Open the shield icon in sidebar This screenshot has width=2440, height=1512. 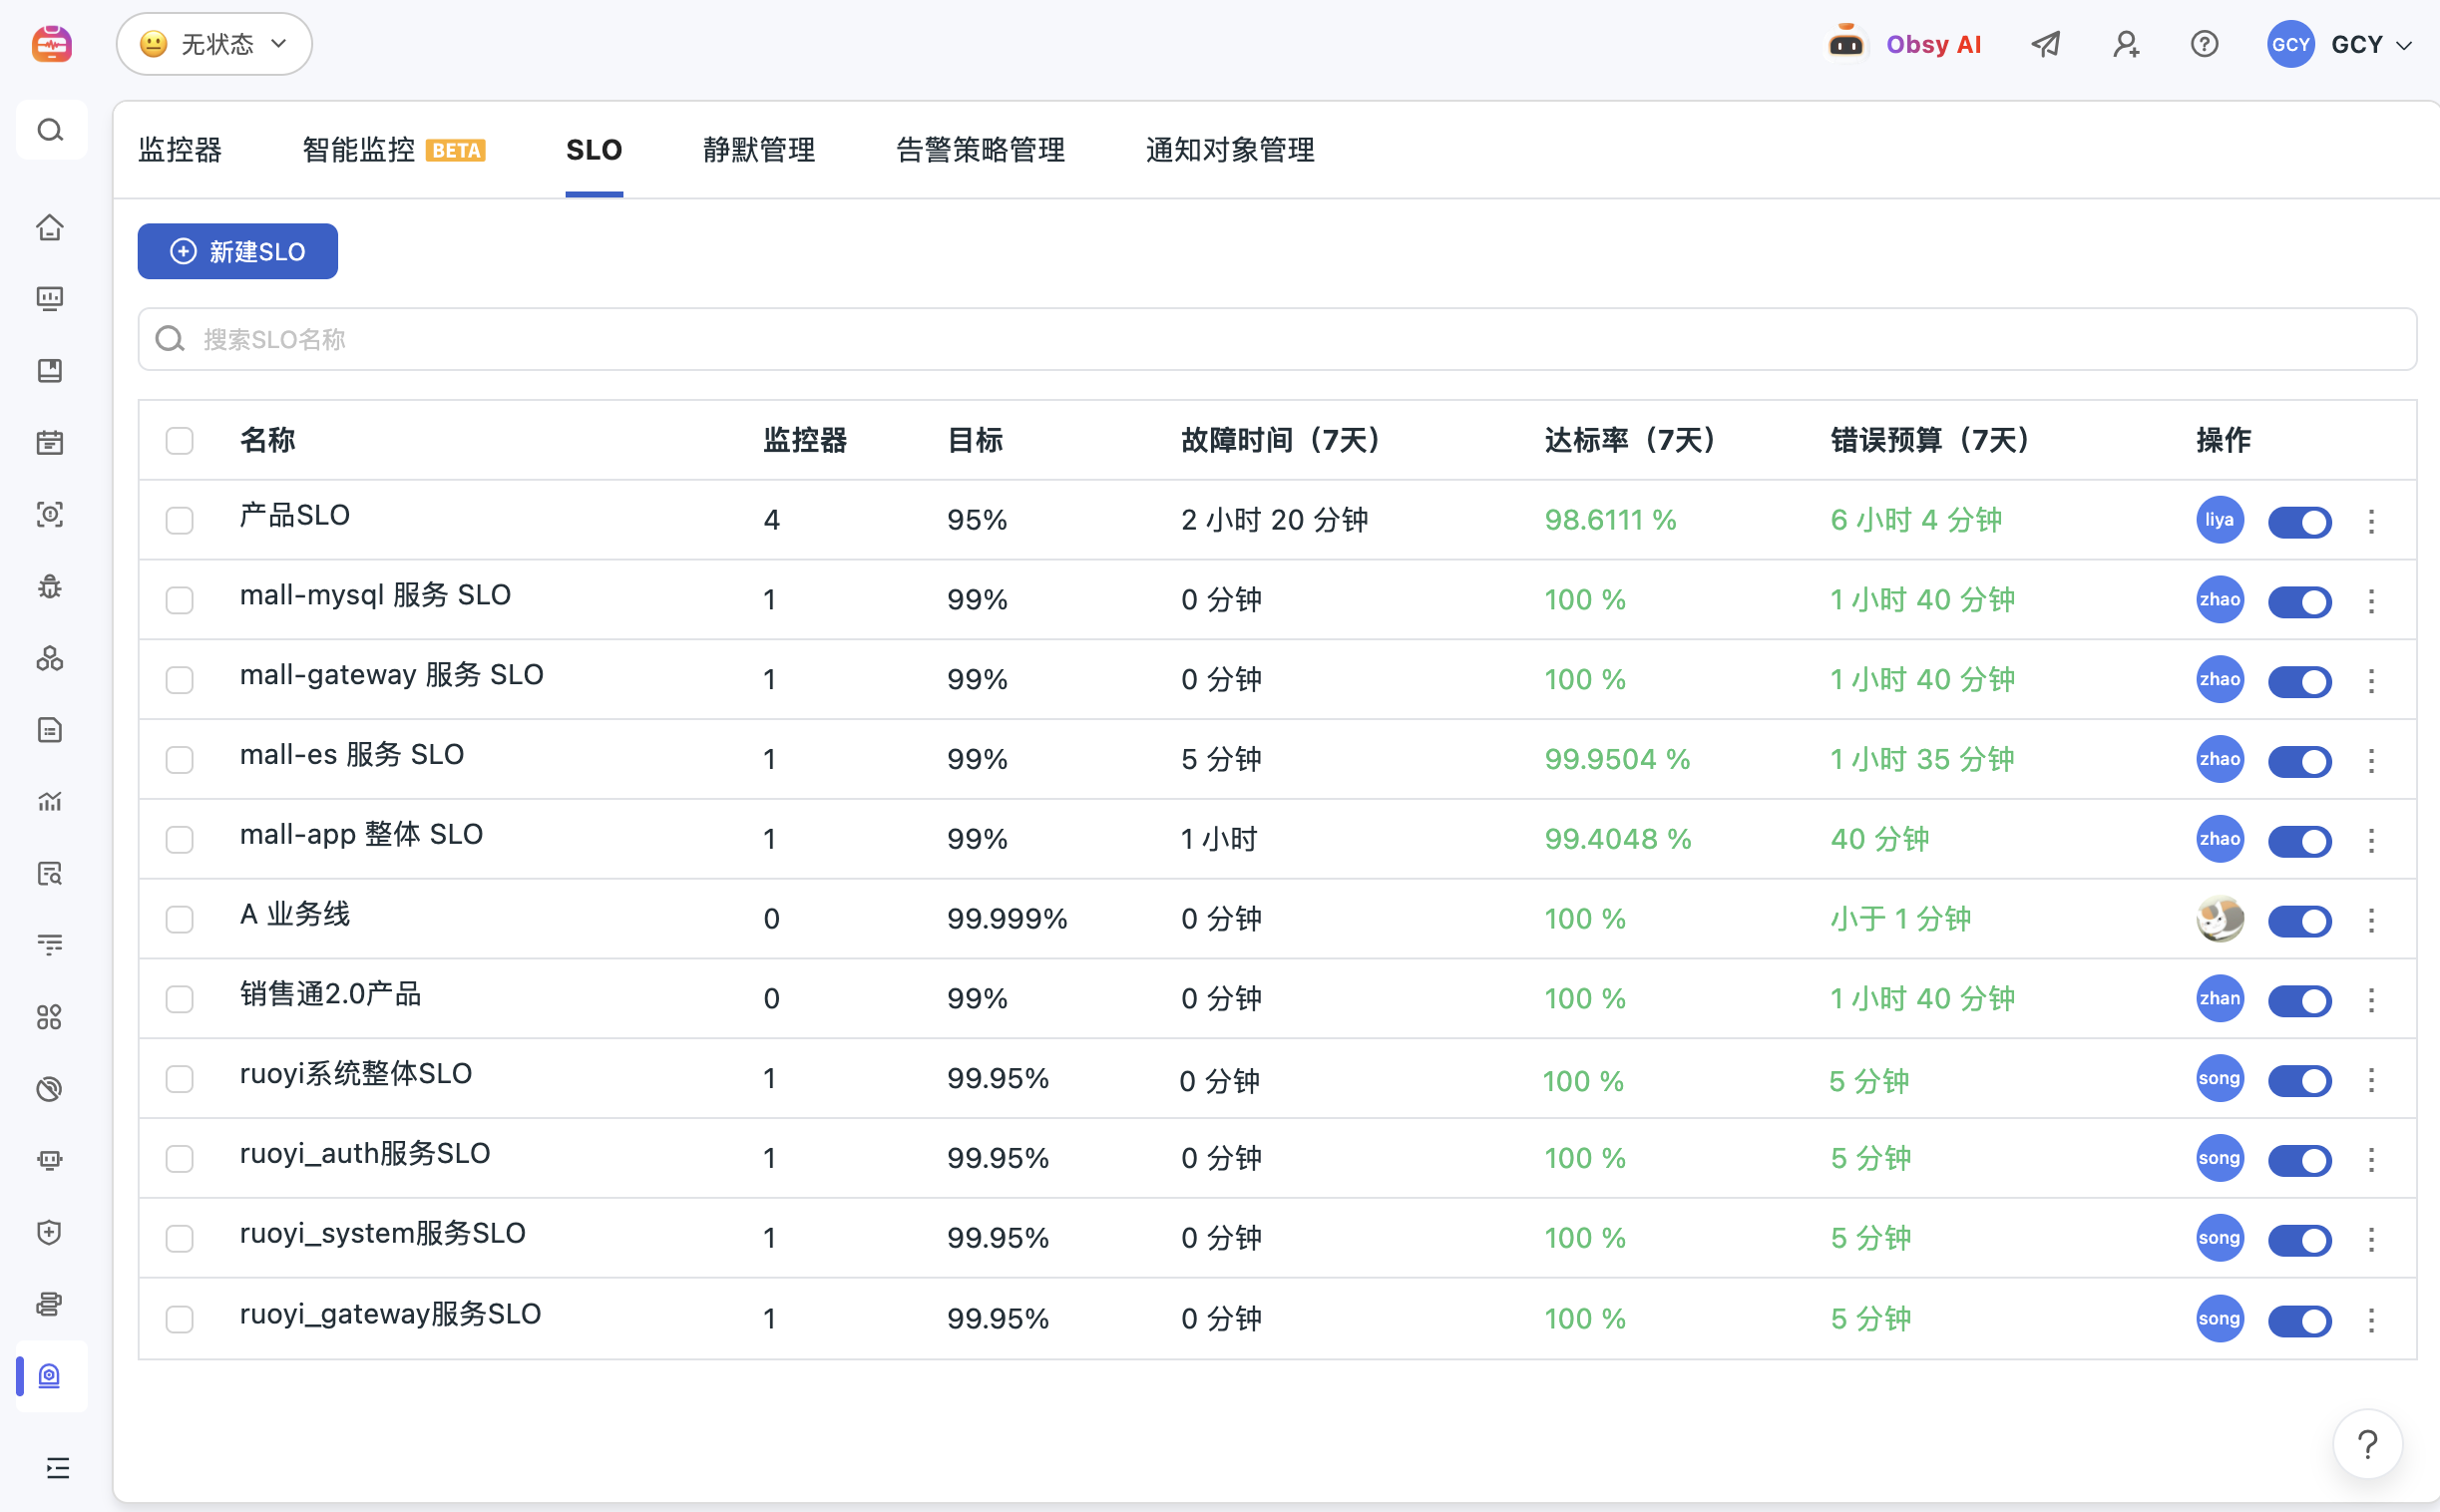pyautogui.click(x=50, y=1232)
